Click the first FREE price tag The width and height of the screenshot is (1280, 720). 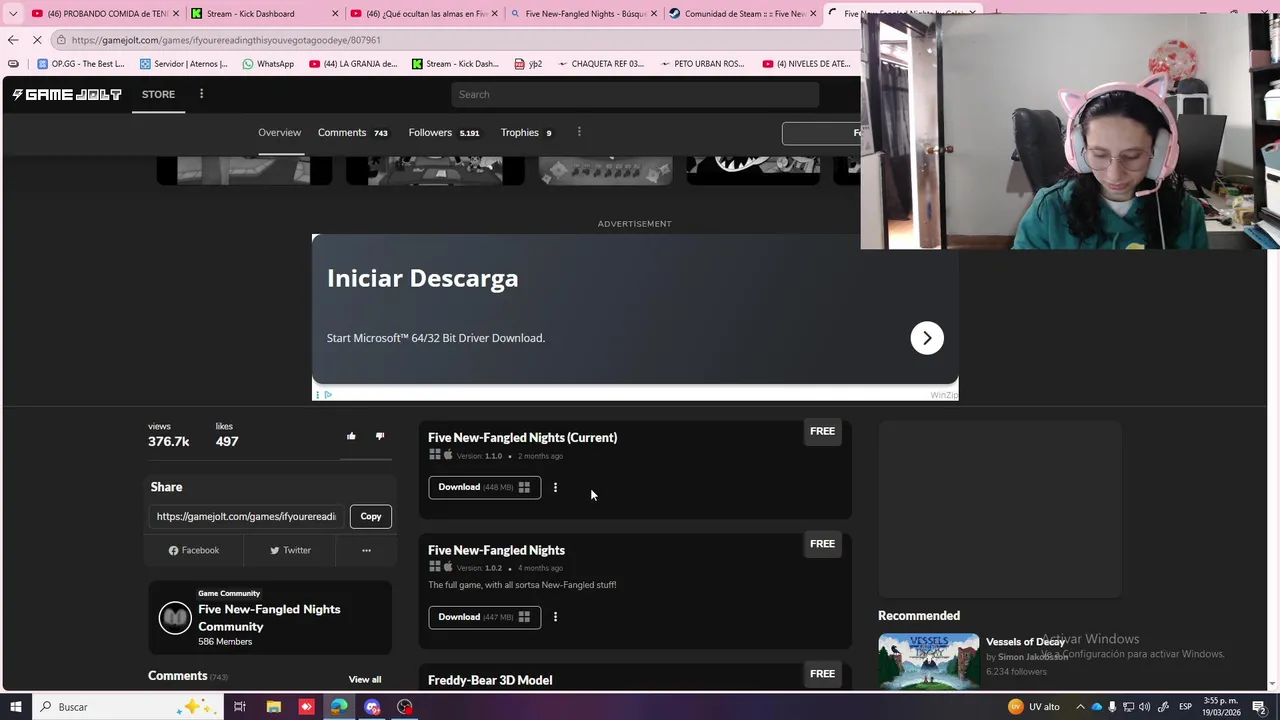tap(822, 431)
